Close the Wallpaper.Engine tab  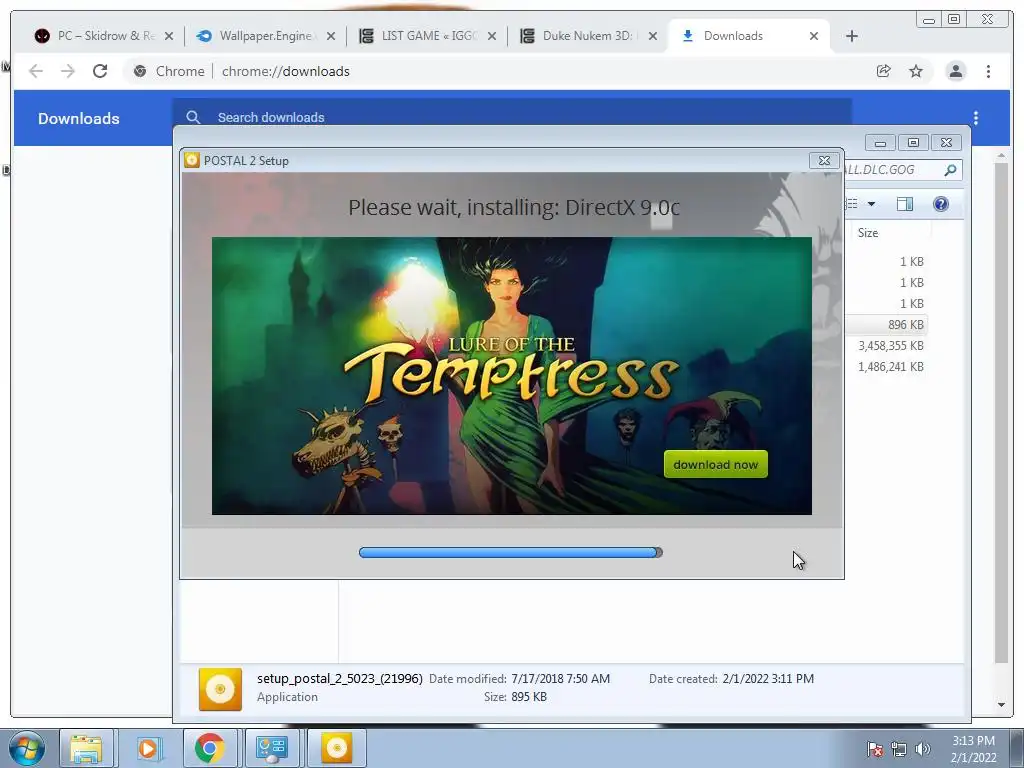pos(331,36)
